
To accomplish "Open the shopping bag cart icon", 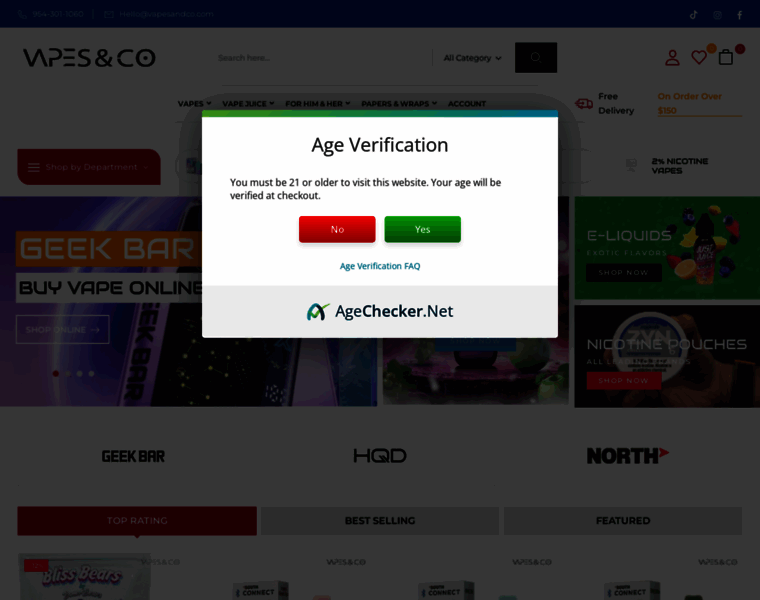I will (x=725, y=57).
